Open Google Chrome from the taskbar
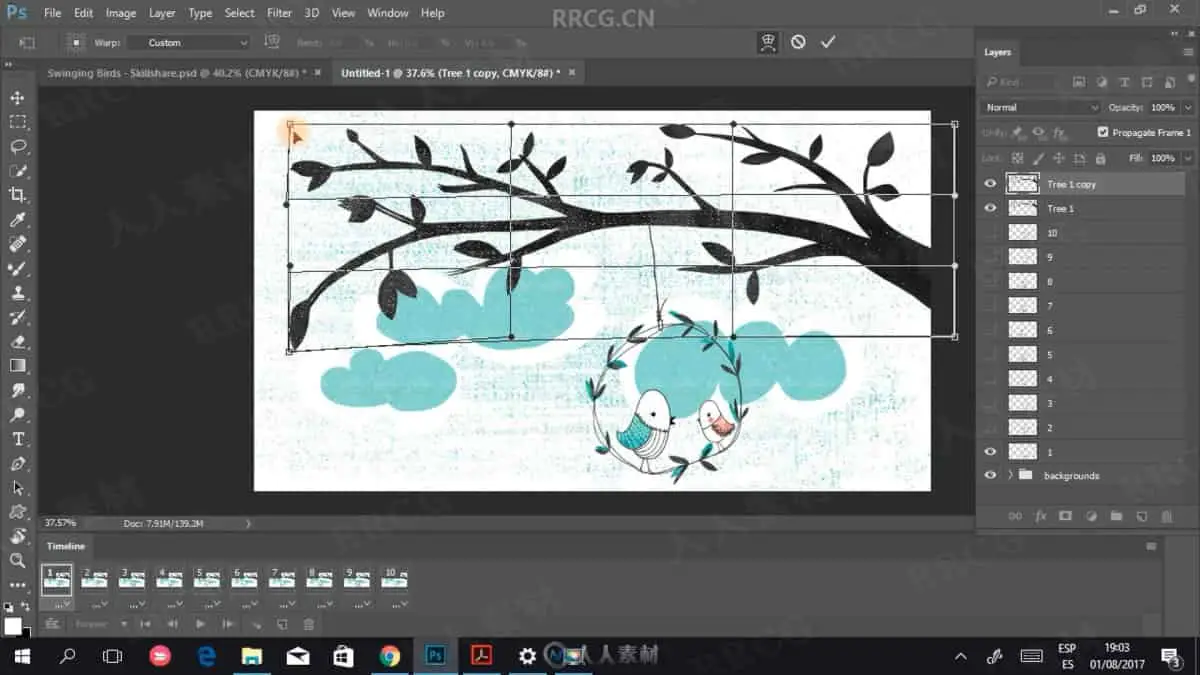This screenshot has height=675, width=1200. (x=390, y=656)
